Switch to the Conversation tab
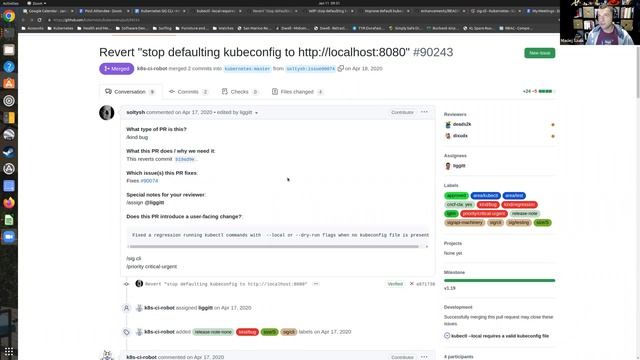This screenshot has width=640, height=360. 130,92
